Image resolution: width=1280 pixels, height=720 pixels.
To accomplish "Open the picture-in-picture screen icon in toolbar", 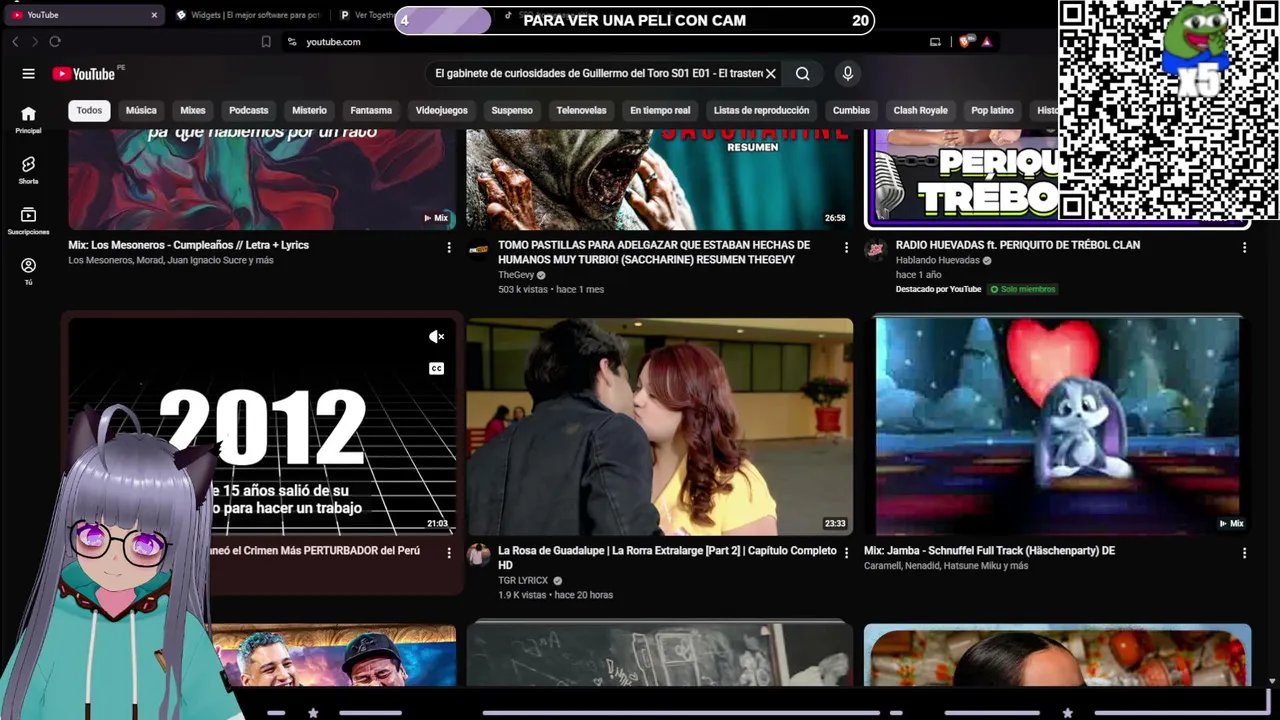I will coord(935,42).
